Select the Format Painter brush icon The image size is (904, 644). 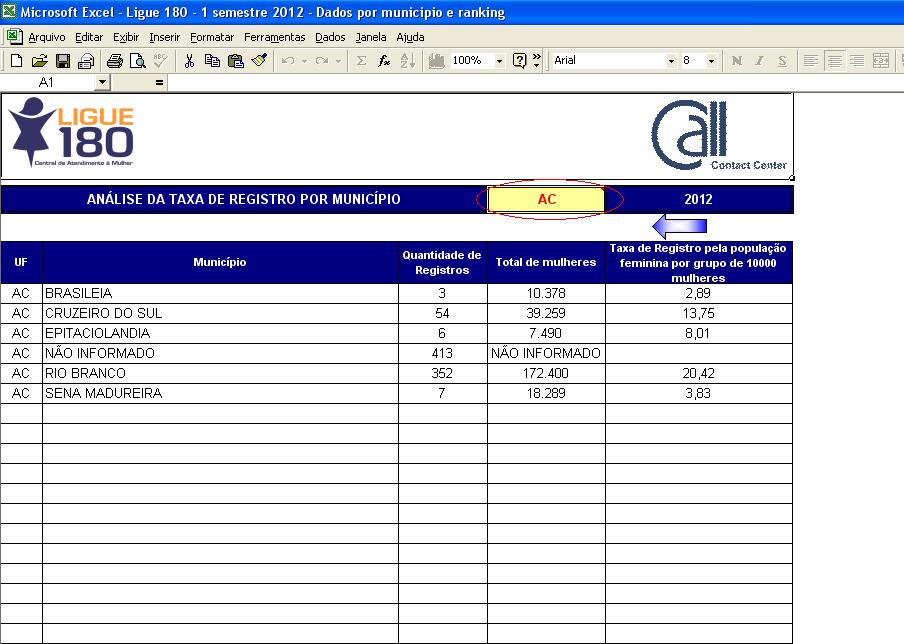(x=259, y=61)
